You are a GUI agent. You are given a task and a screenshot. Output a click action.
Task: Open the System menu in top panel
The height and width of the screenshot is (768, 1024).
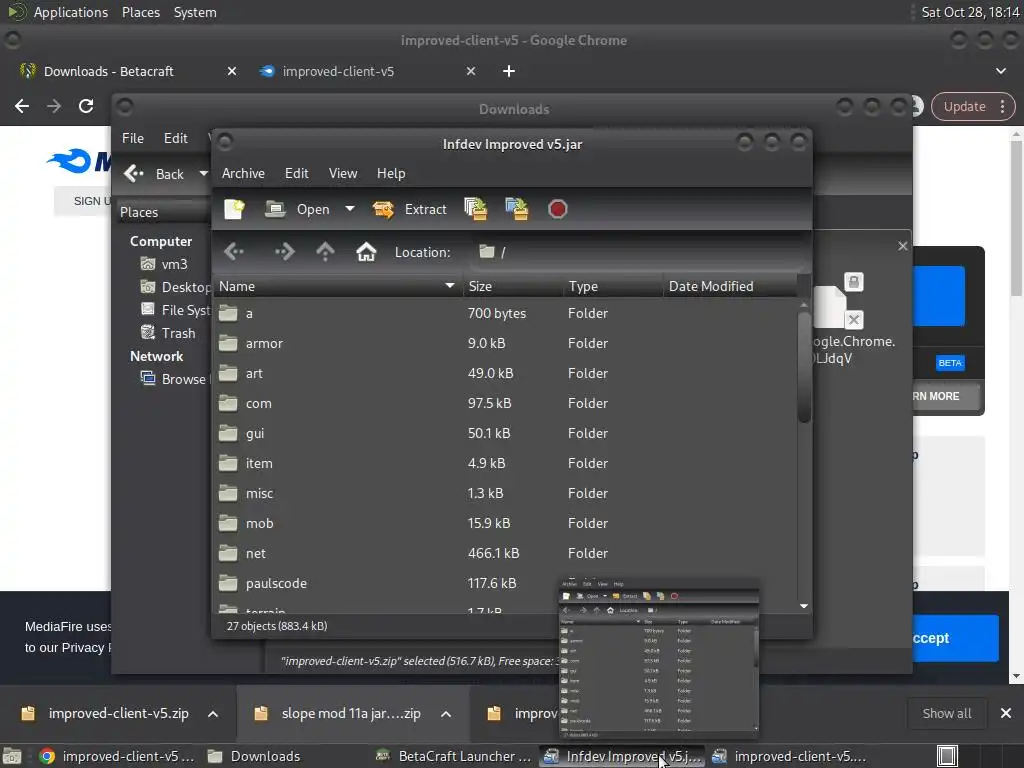click(x=195, y=12)
